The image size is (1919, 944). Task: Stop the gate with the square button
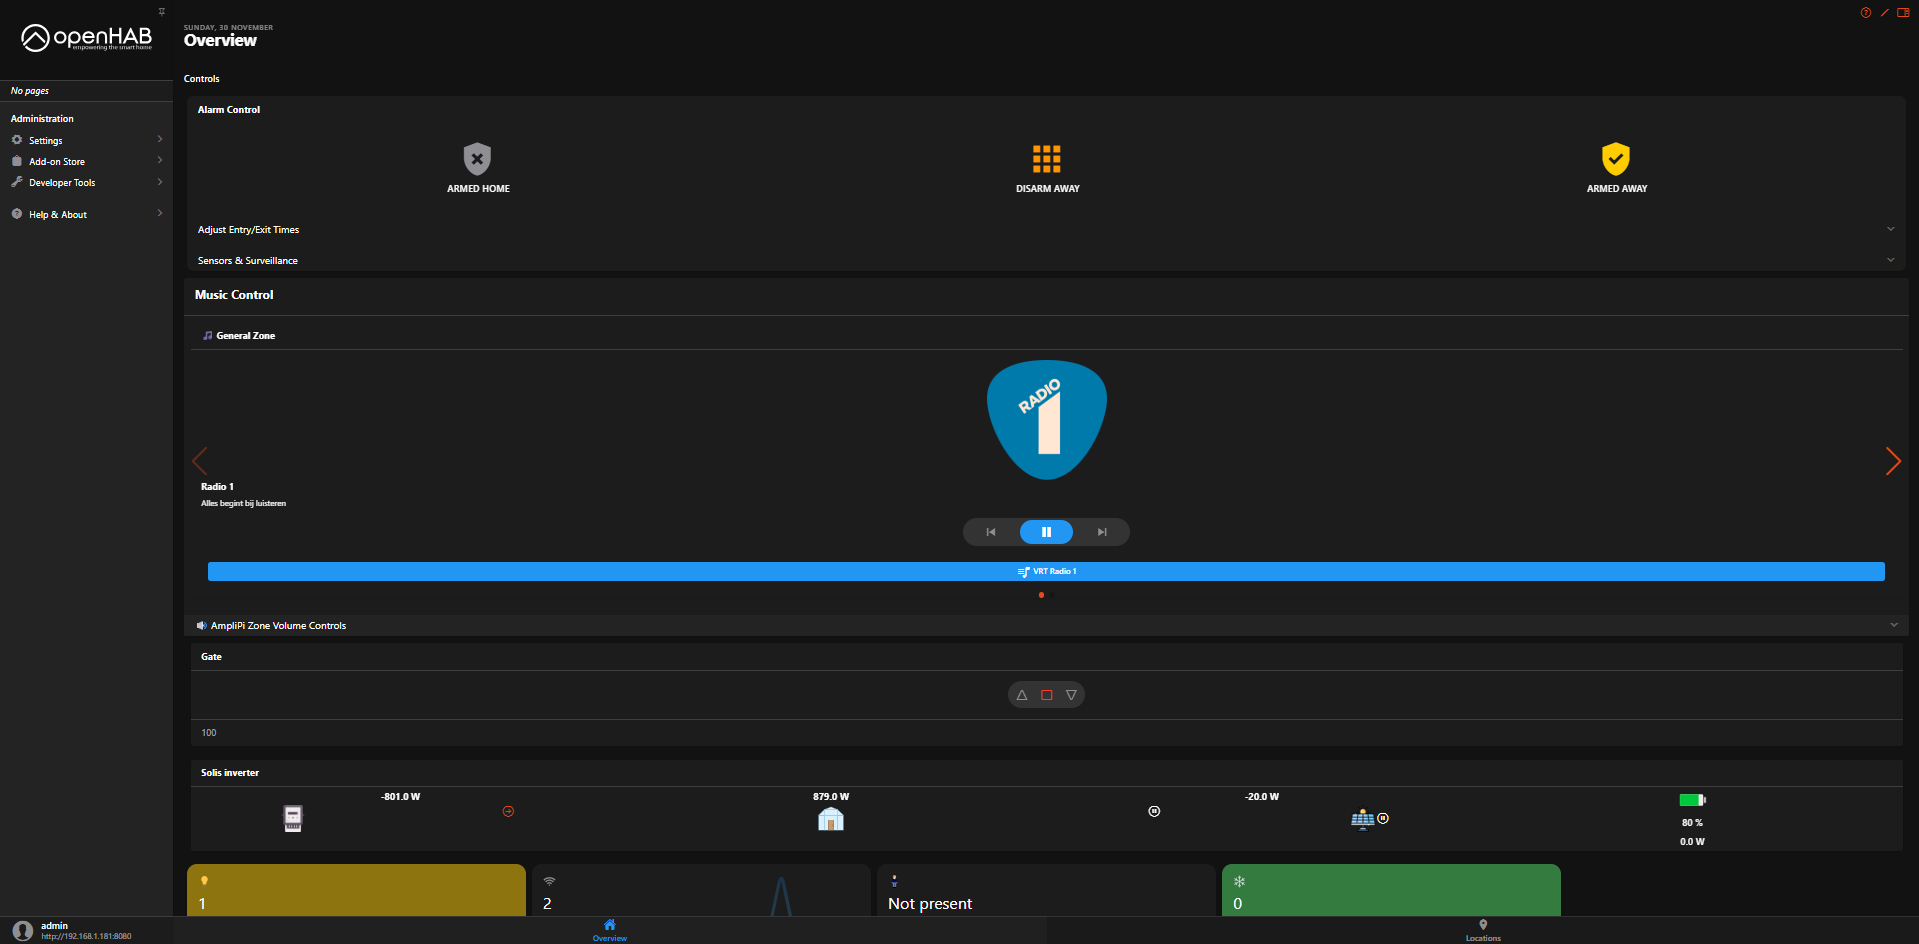click(x=1046, y=695)
